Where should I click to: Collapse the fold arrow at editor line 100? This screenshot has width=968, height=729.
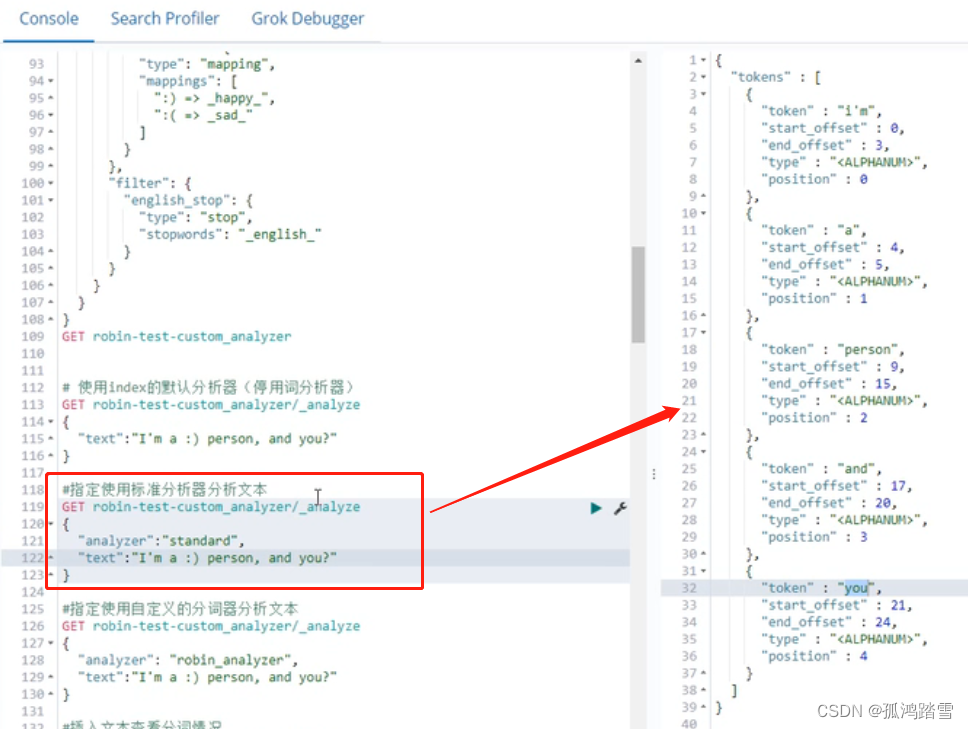coord(51,183)
